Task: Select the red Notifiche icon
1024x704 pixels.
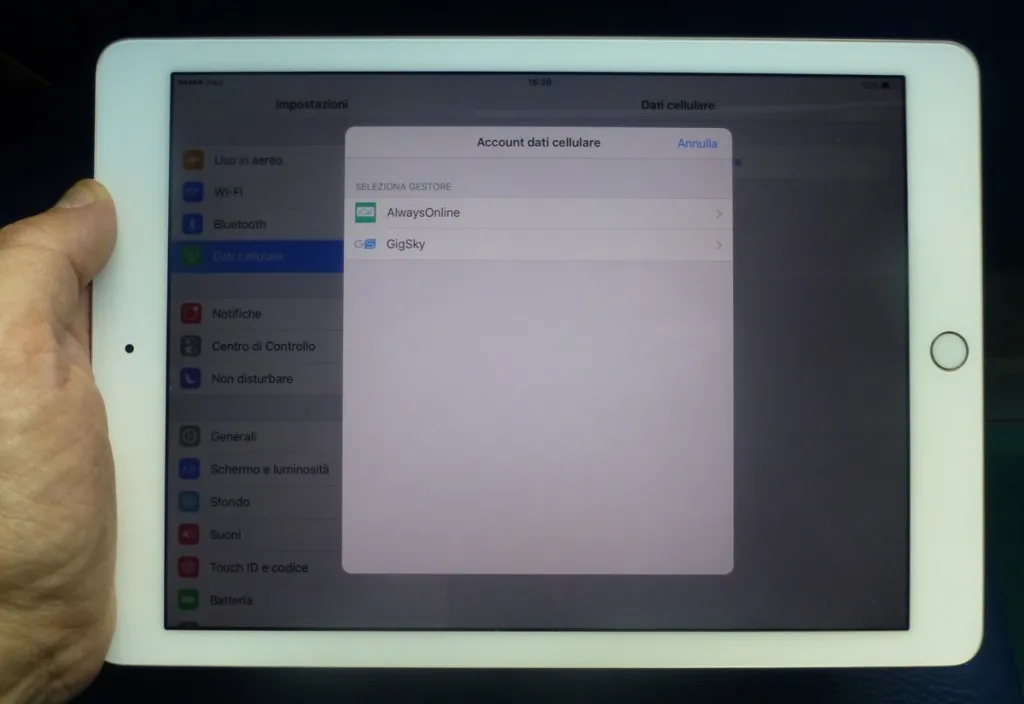Action: point(190,313)
